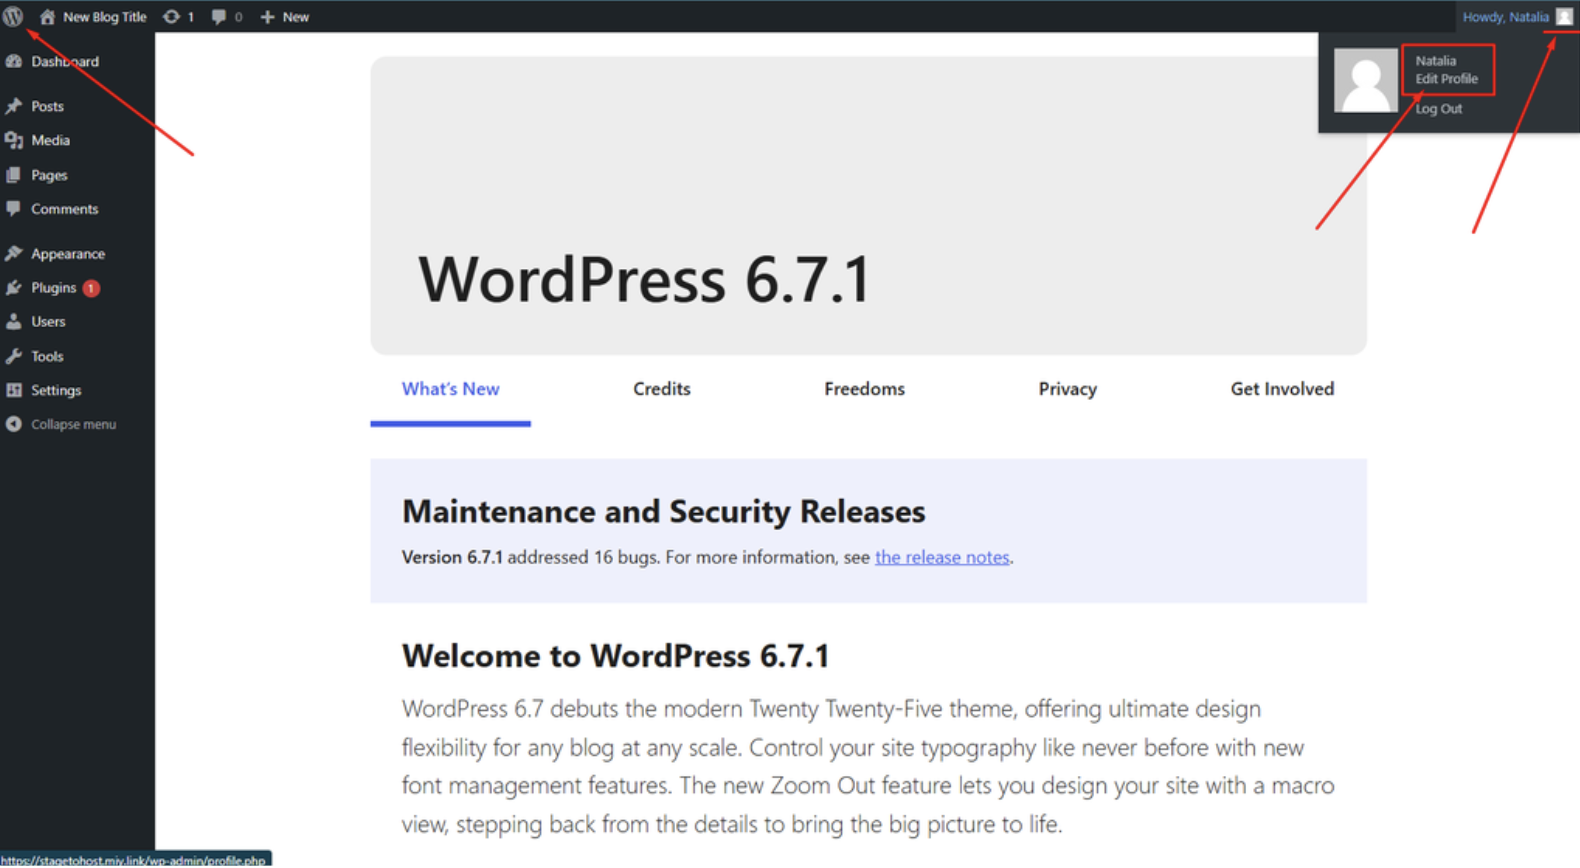Click the Welcome to WordPress 6.7.1 heading
The height and width of the screenshot is (868, 1580).
point(615,656)
